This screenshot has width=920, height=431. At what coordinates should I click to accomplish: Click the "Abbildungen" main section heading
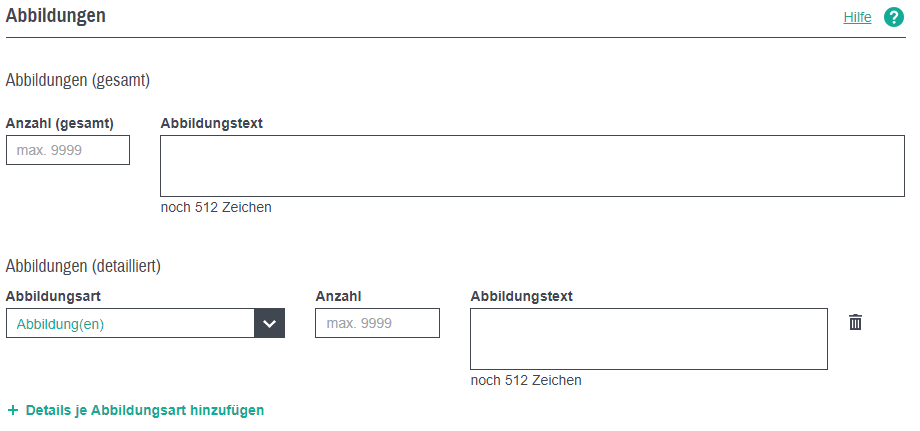tap(56, 16)
